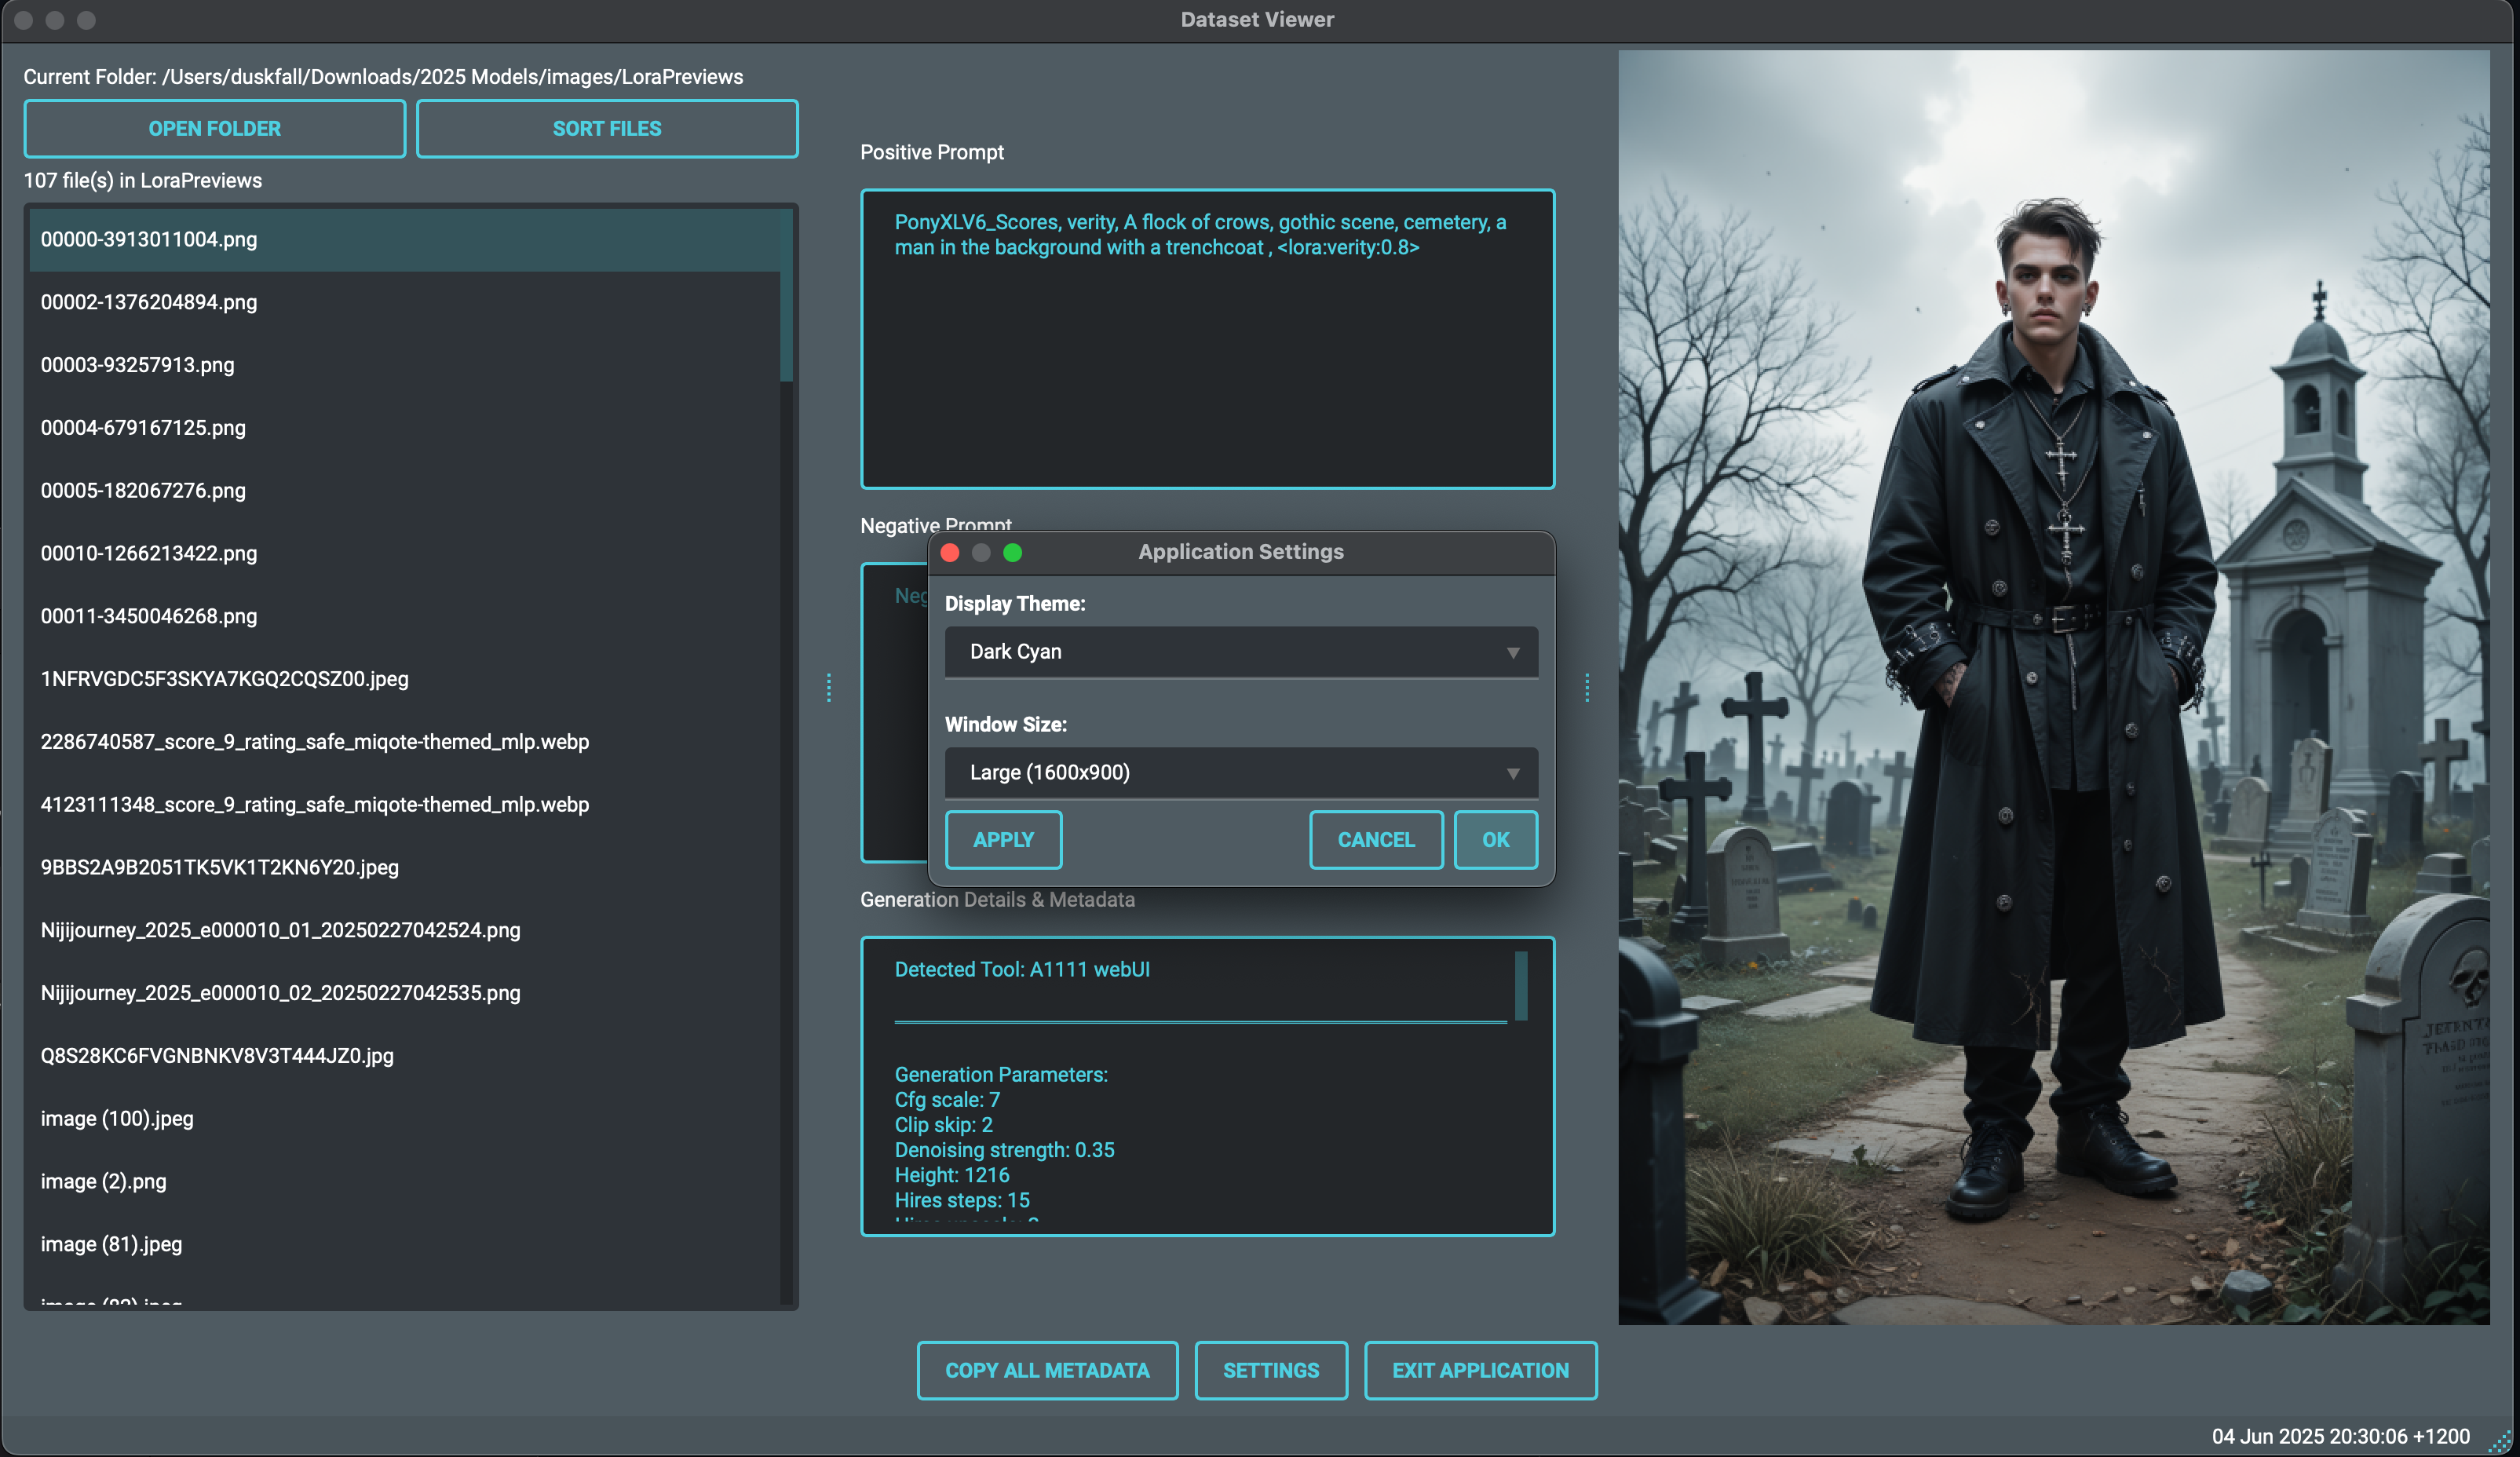Select file 00002-1376204894.png
The image size is (2520, 1457).
148,302
